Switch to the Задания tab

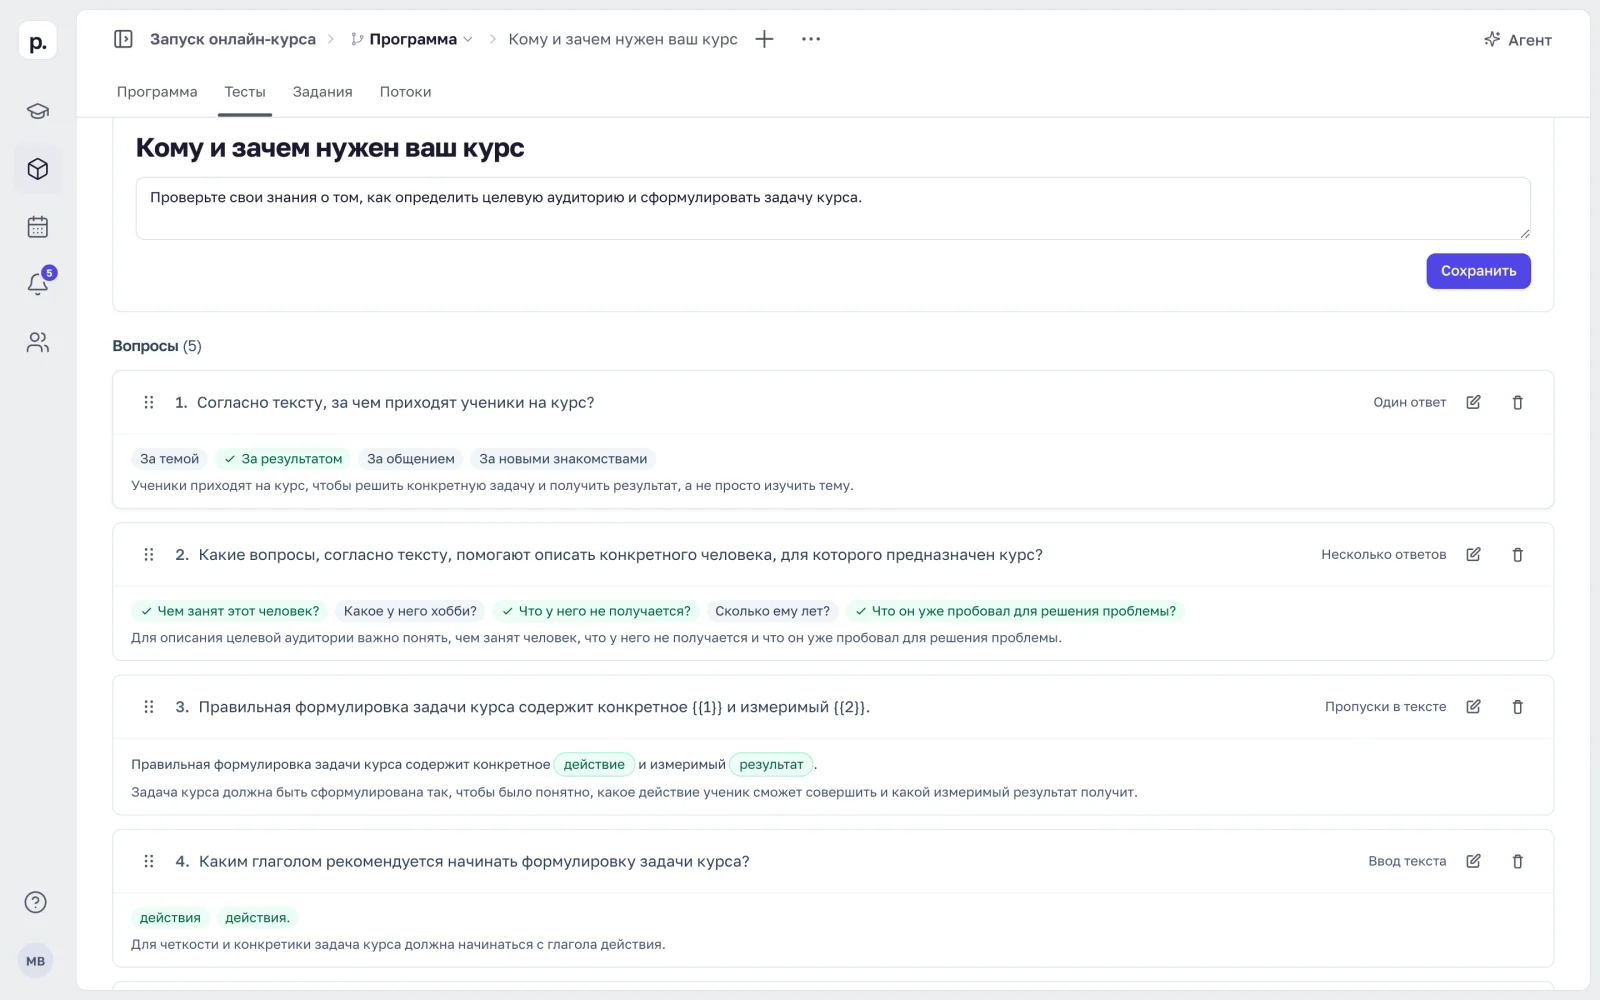[322, 92]
